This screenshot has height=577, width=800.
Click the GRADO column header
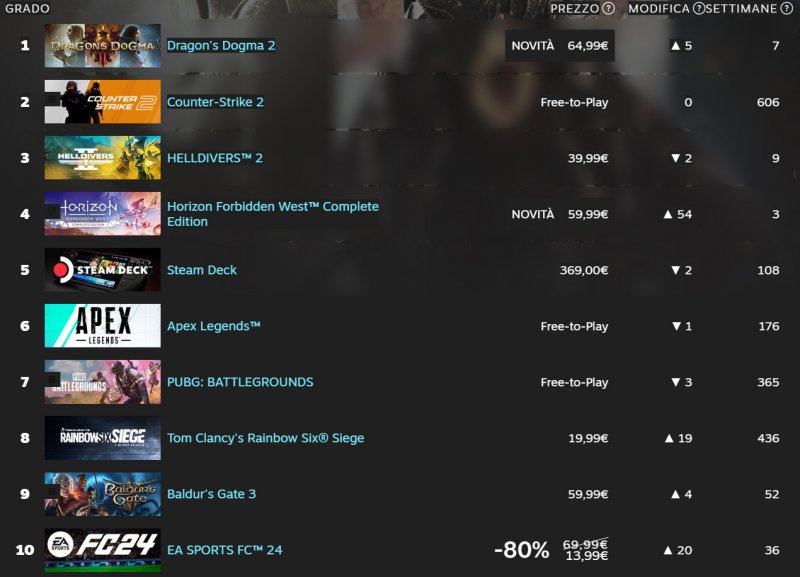27,9
